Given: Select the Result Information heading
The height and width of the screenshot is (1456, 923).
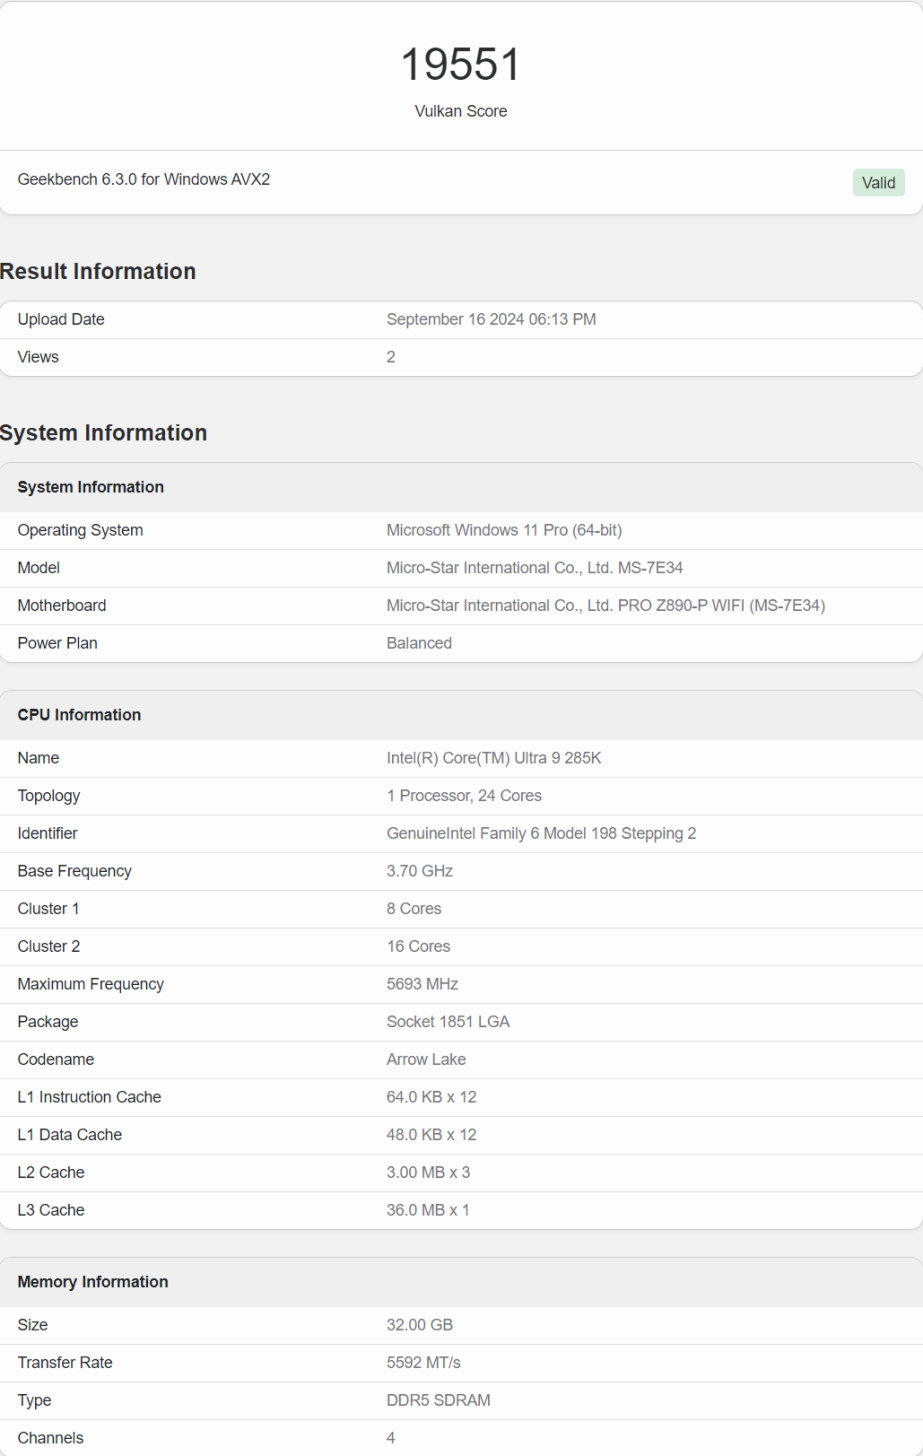Looking at the screenshot, I should click(x=98, y=271).
